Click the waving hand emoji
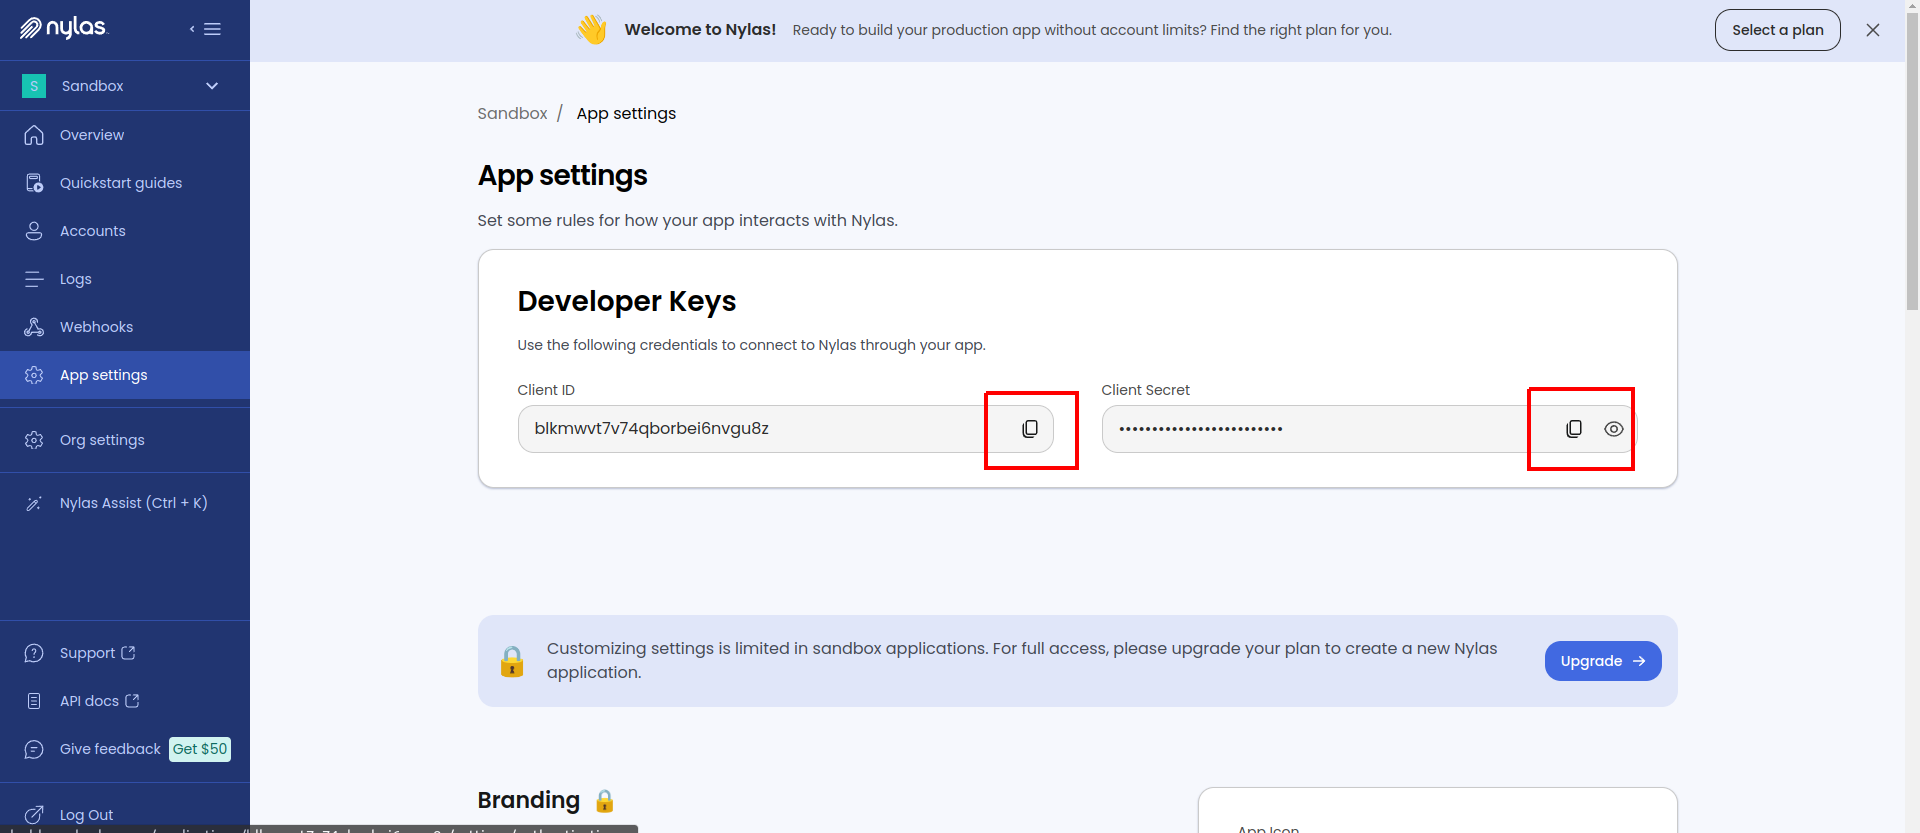This screenshot has width=1920, height=833. 592,29
